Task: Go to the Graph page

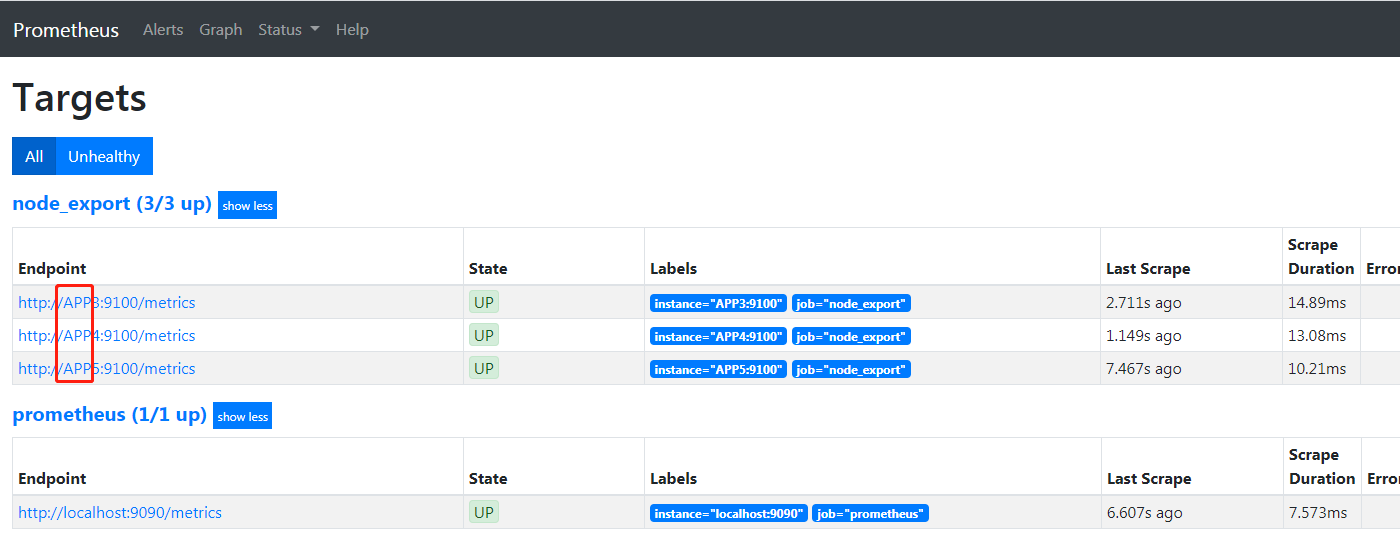Action: point(221,30)
